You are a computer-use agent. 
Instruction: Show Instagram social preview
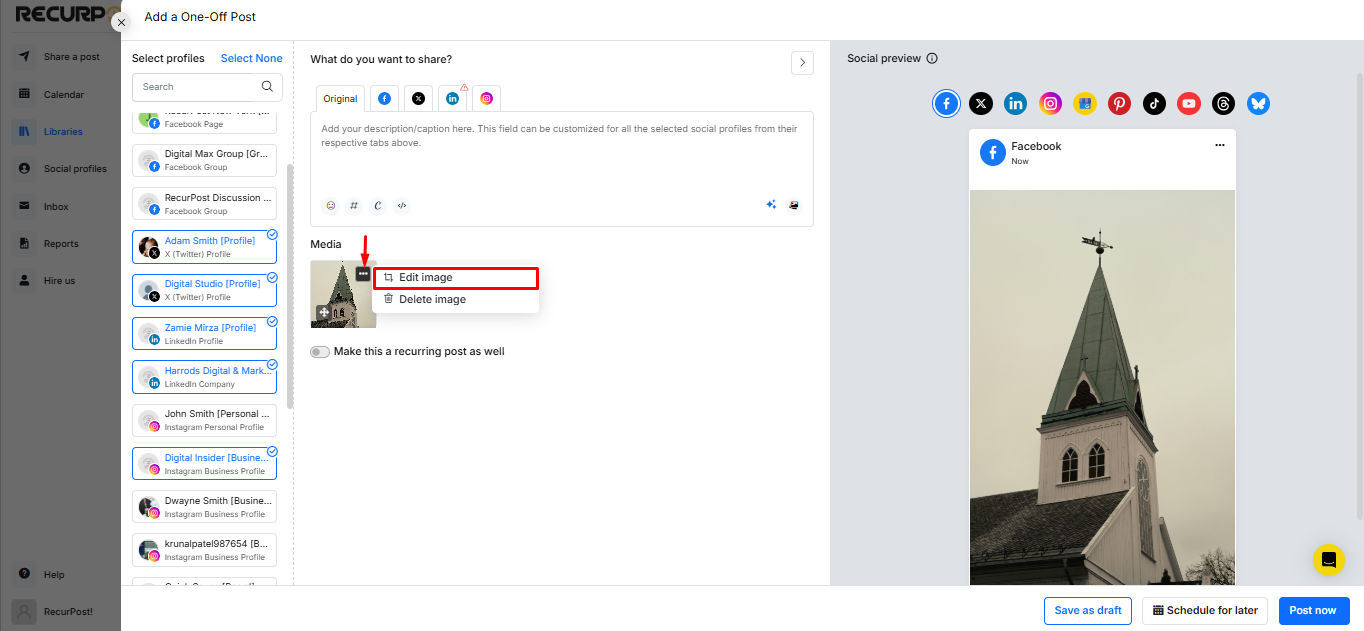point(1050,103)
